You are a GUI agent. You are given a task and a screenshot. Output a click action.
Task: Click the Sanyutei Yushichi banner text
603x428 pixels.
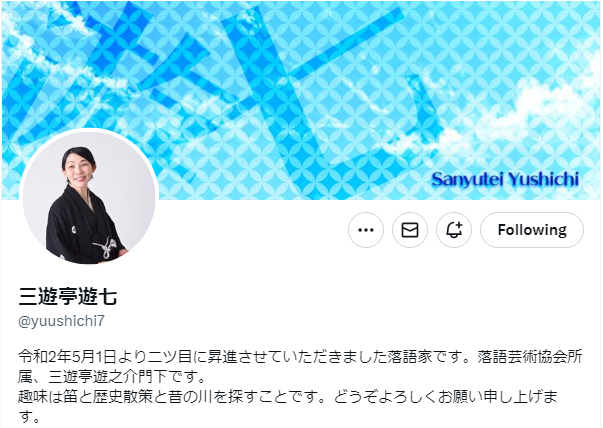(x=505, y=179)
